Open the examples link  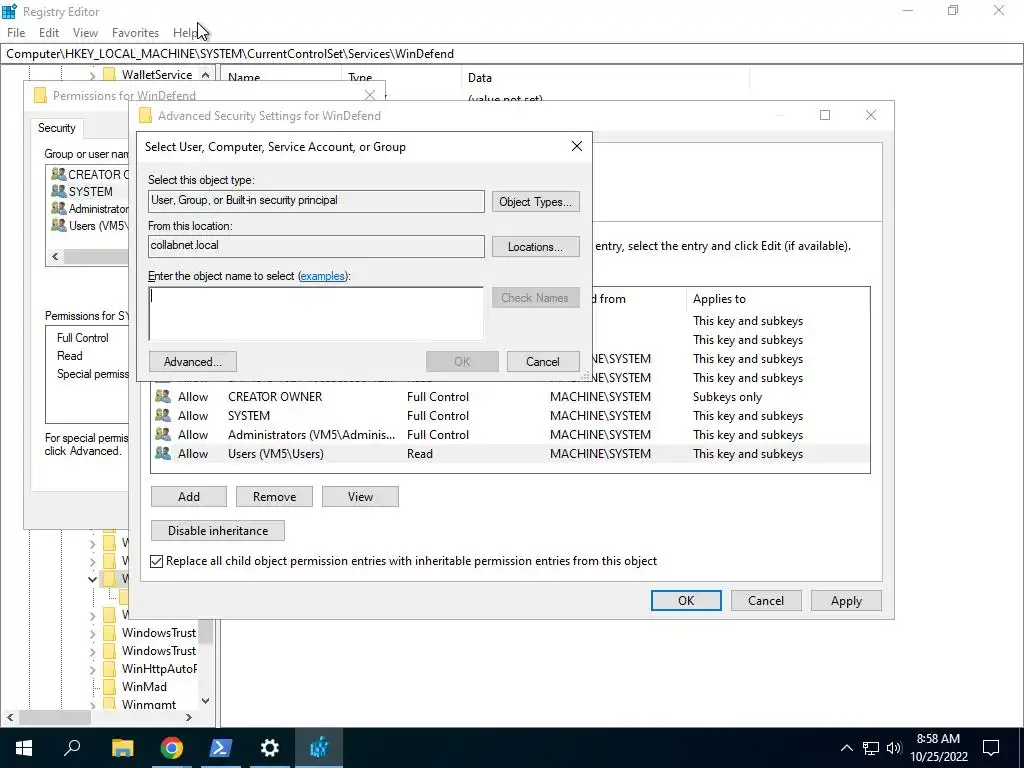(322, 276)
